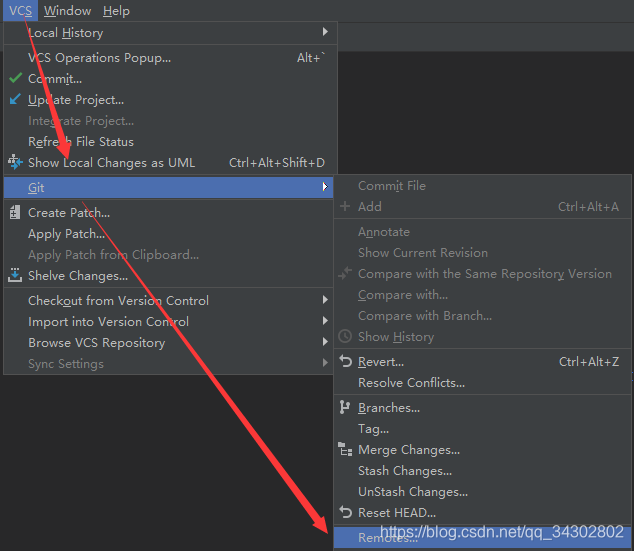634x551 pixels.
Task: Choose Apply Patch... entry
Action: [168, 233]
